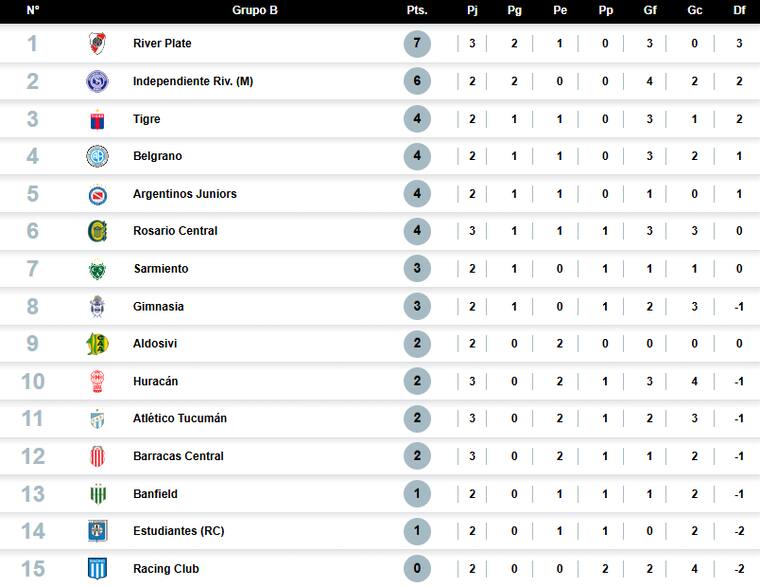The width and height of the screenshot is (760, 587).
Task: Click the Tigre team badge
Action: coord(97,119)
